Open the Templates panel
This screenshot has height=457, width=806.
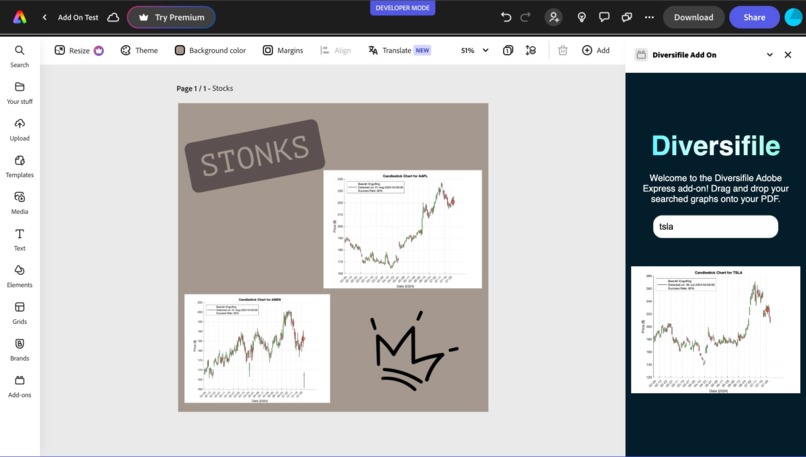point(20,167)
